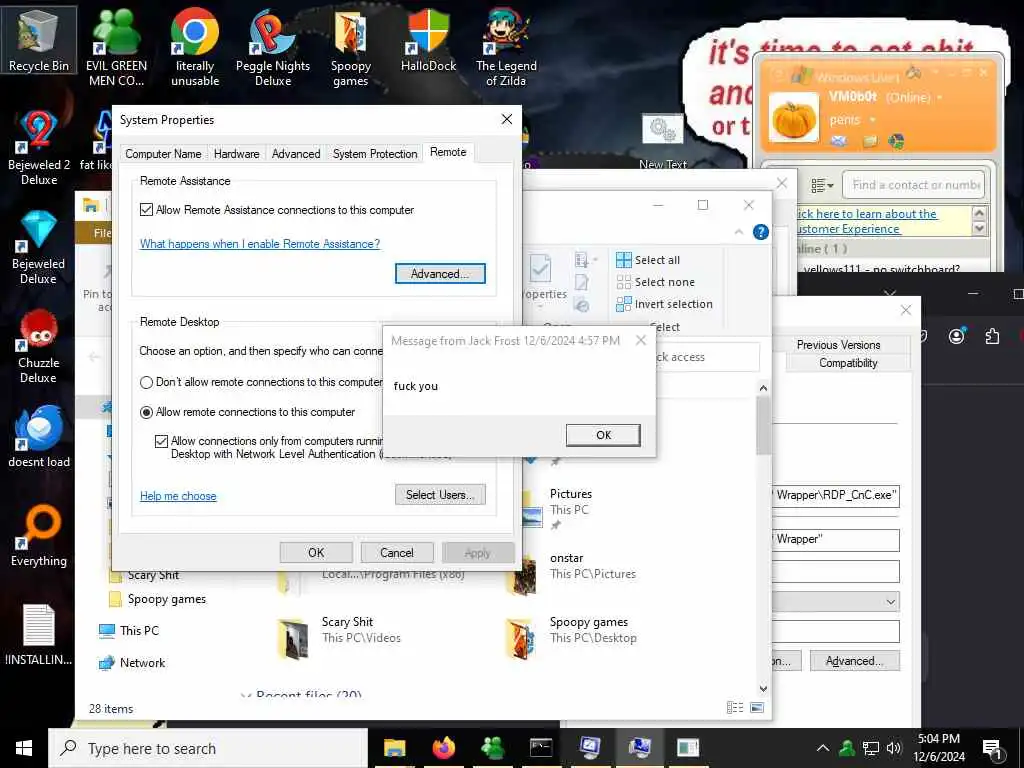Screen dimensions: 1024x768
Task: Select Allow remote connections to this computer
Action: 146,412
